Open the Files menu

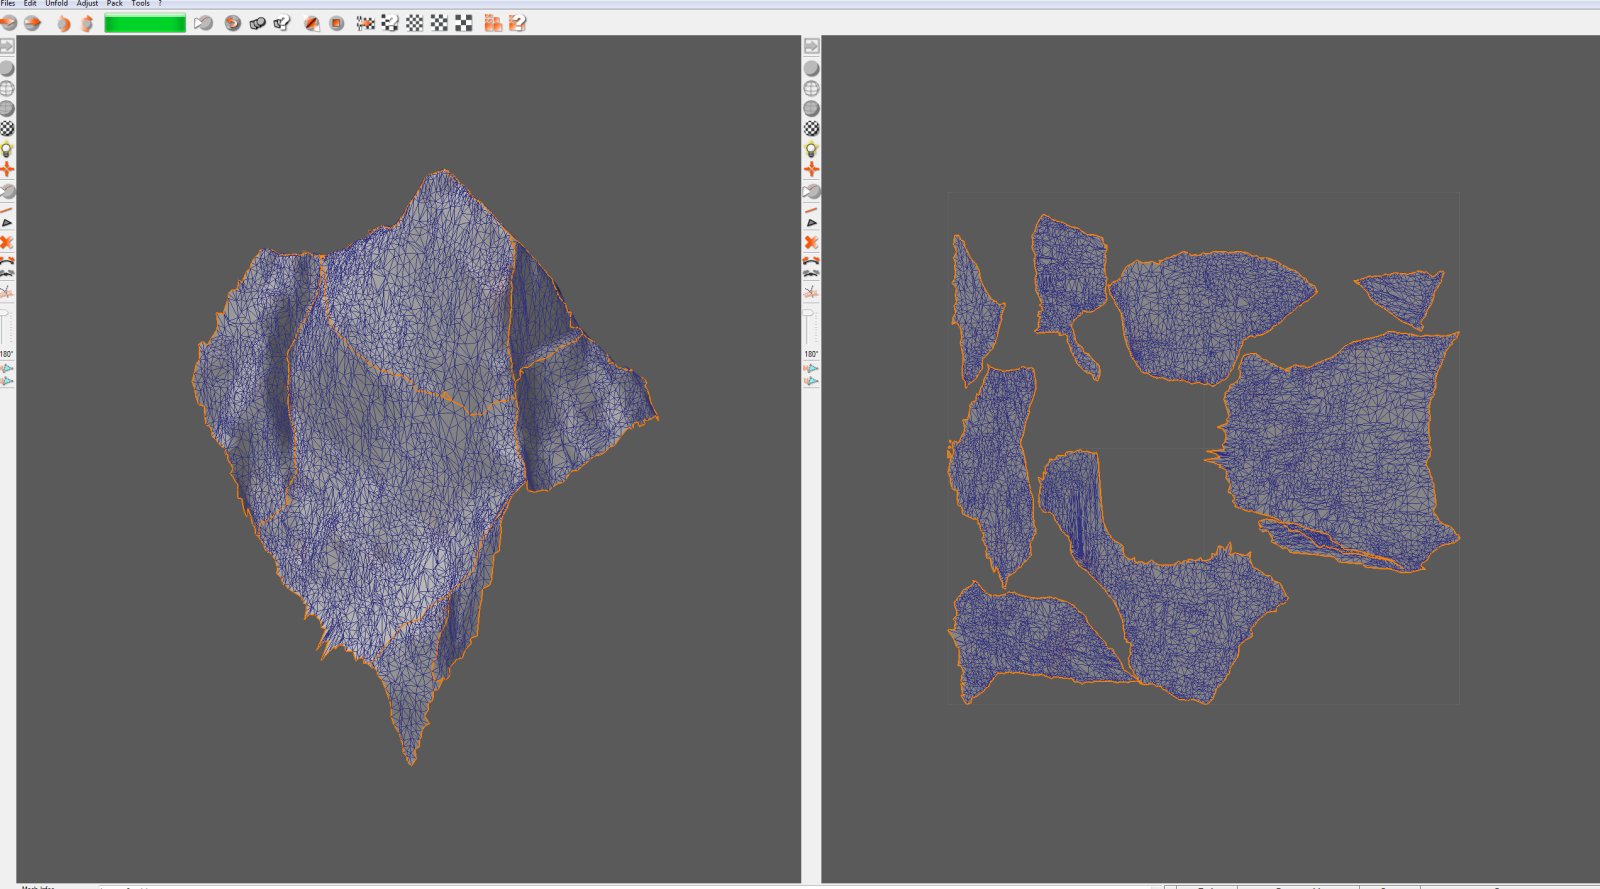(8, 4)
